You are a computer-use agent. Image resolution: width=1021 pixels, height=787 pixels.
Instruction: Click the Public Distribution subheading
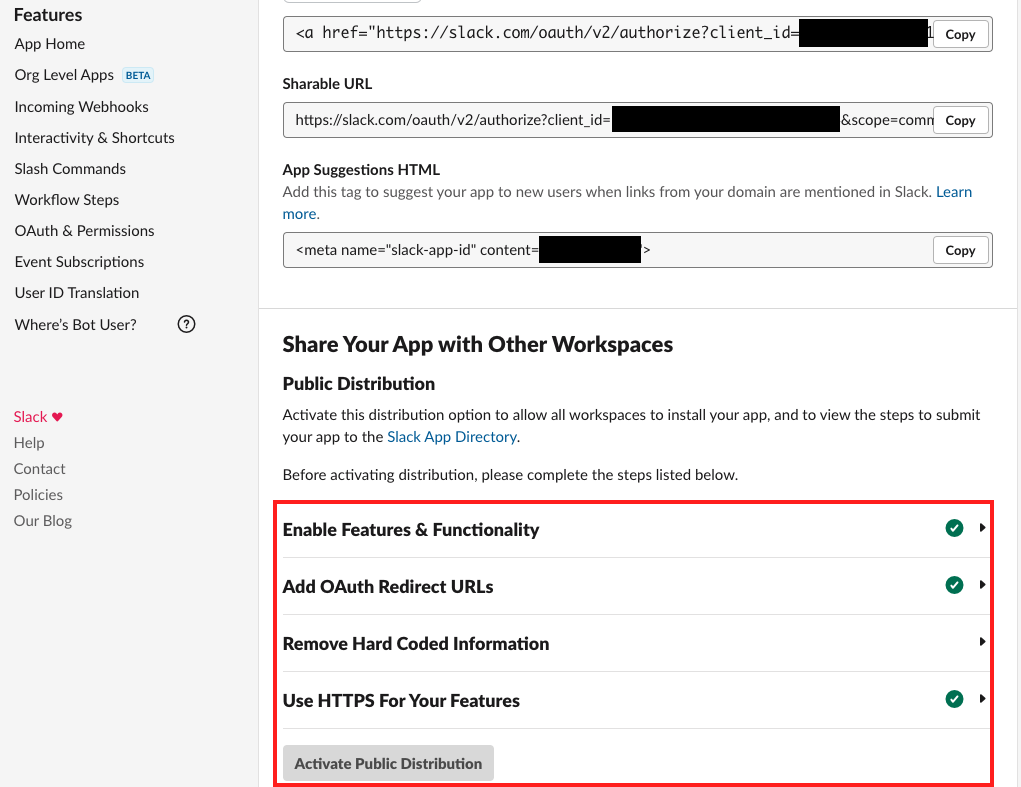point(359,383)
